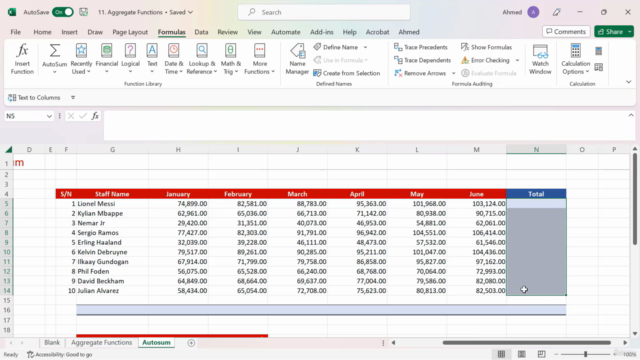Select row 10 header

(x=7, y=252)
